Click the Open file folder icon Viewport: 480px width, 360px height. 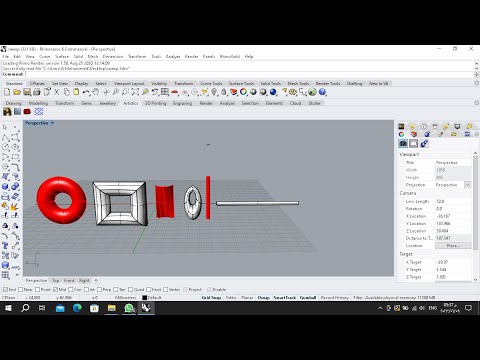[x=17, y=92]
